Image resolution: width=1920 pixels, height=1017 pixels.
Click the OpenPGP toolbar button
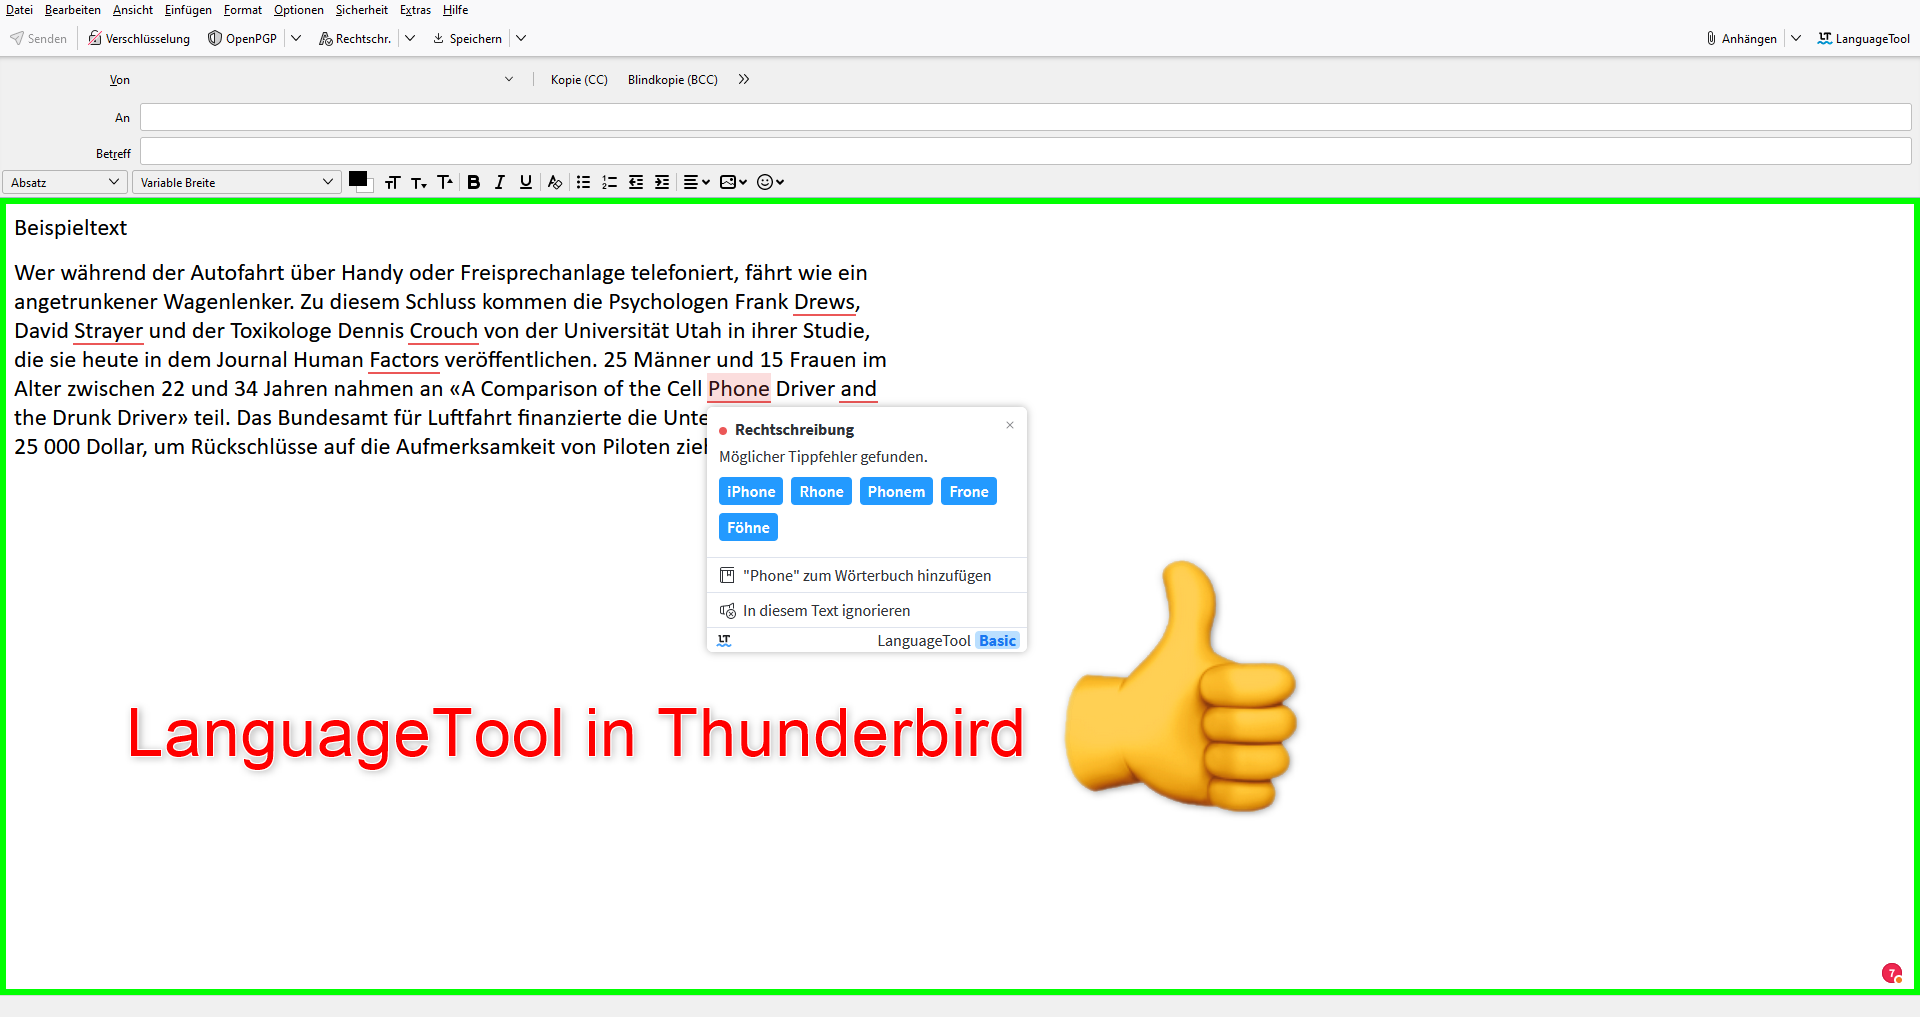[242, 39]
